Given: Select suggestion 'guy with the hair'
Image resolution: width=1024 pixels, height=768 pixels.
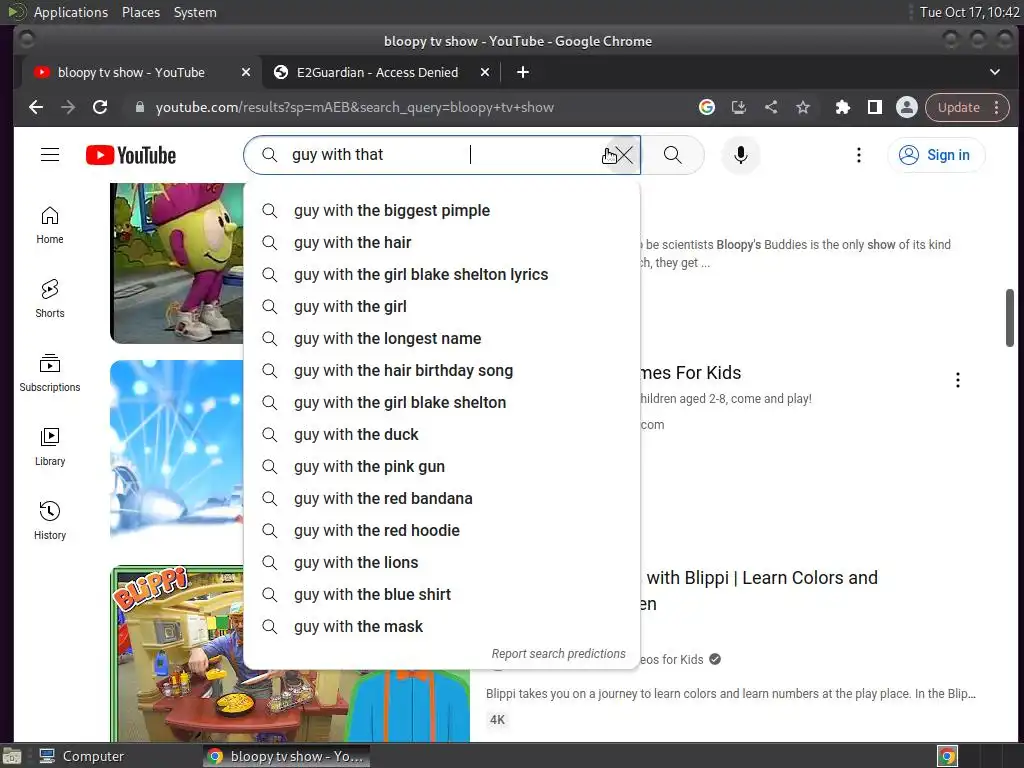Looking at the screenshot, I should 441,242.
